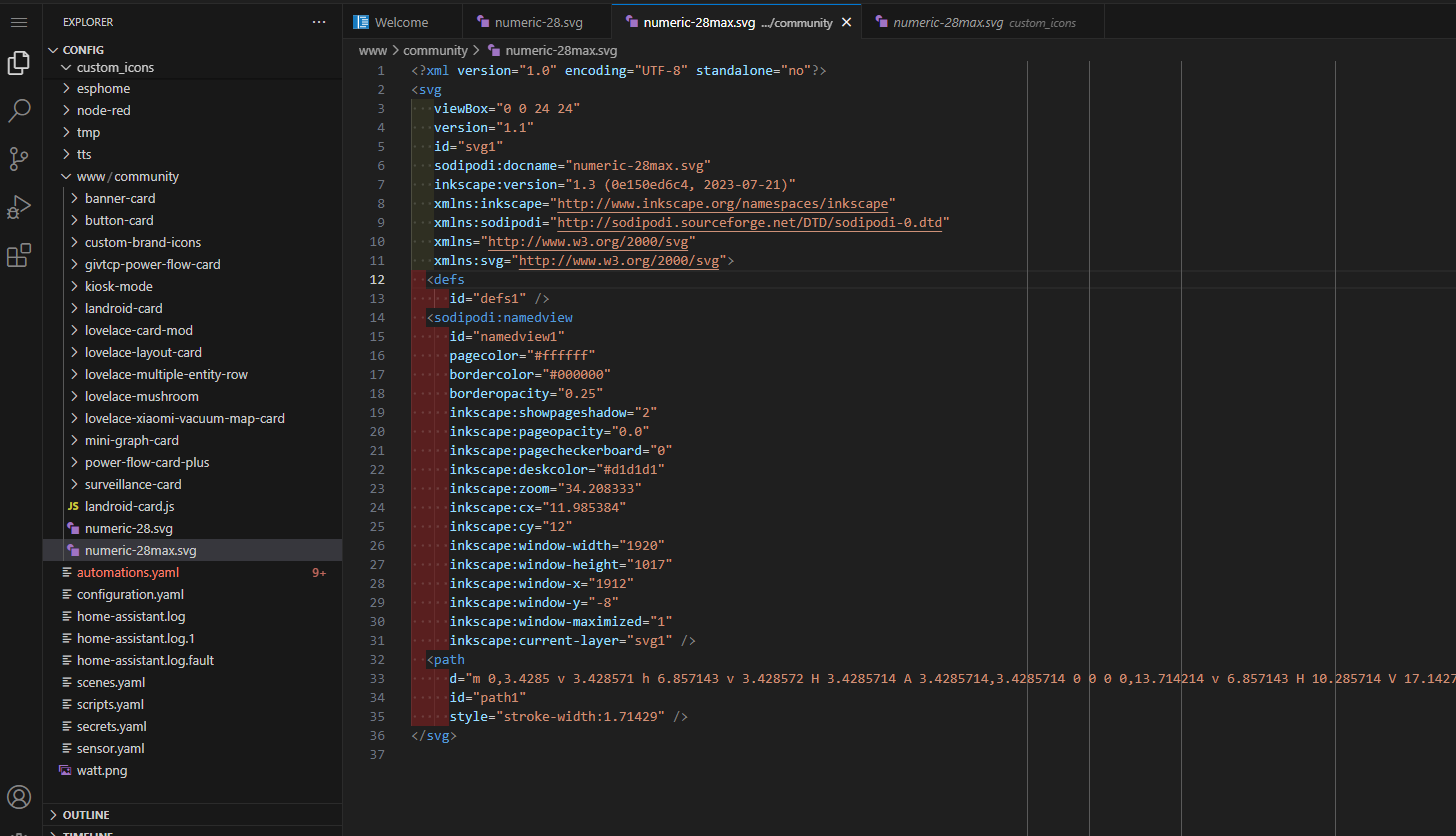Open the Explorer view icon

[x=18, y=64]
